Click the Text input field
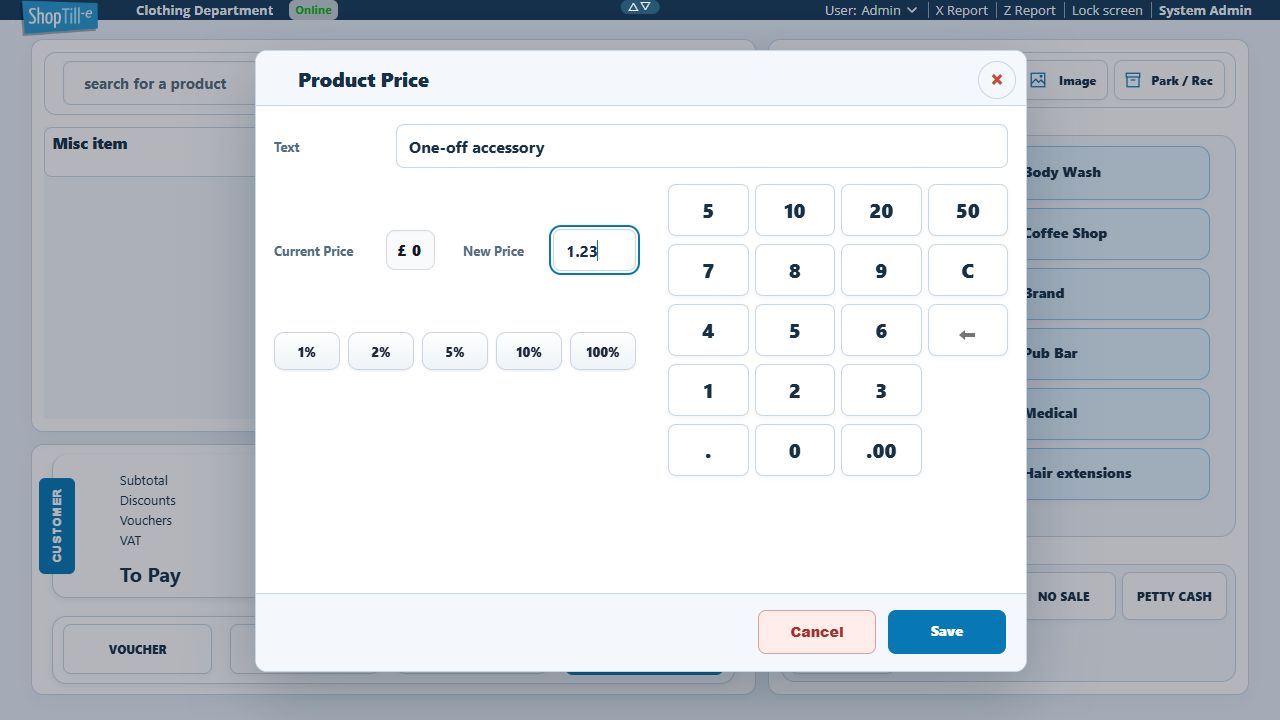 701,146
